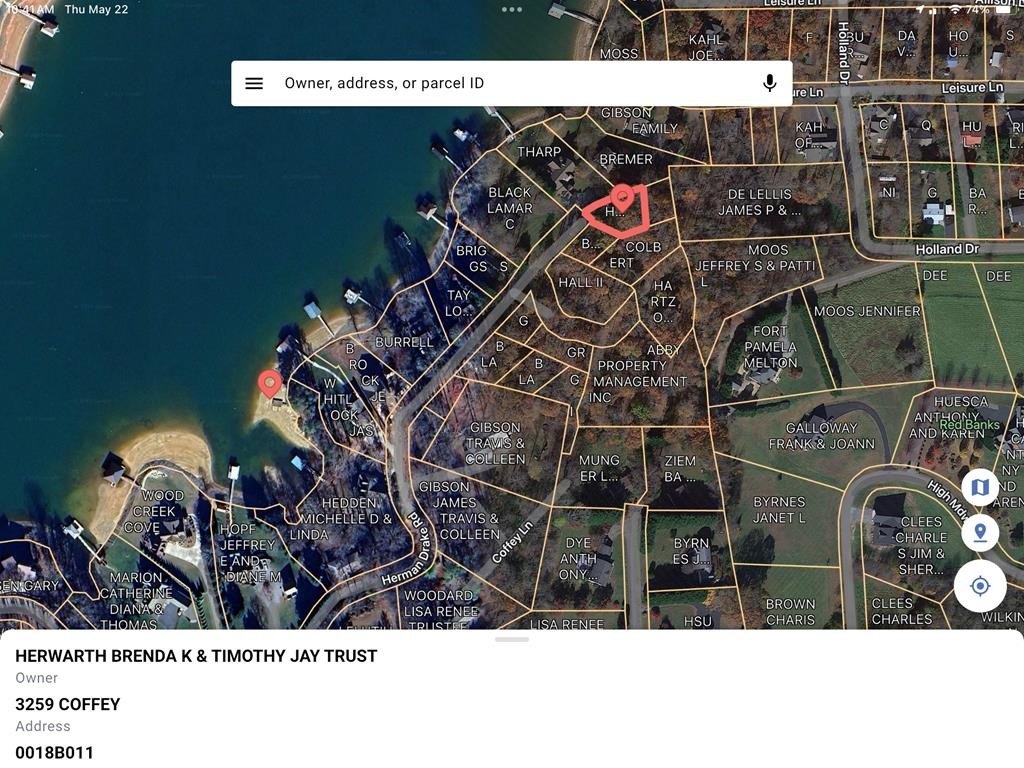Screen dimensions: 1024x768
Task: Select the MOOS JENNIFER parcel
Action: point(867,312)
